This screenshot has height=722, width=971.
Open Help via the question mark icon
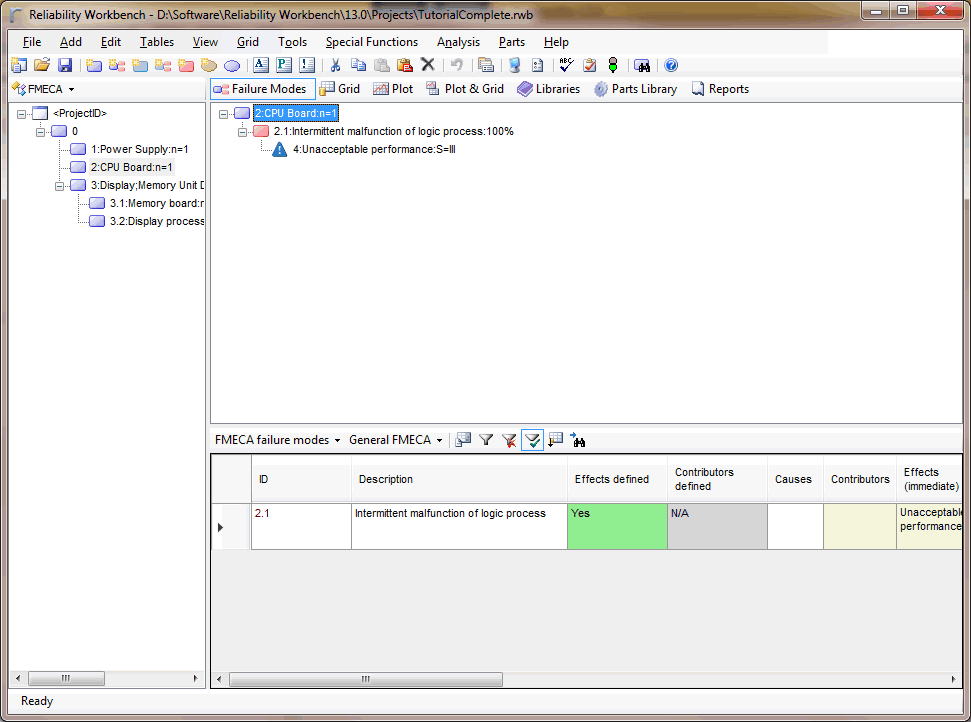click(671, 64)
